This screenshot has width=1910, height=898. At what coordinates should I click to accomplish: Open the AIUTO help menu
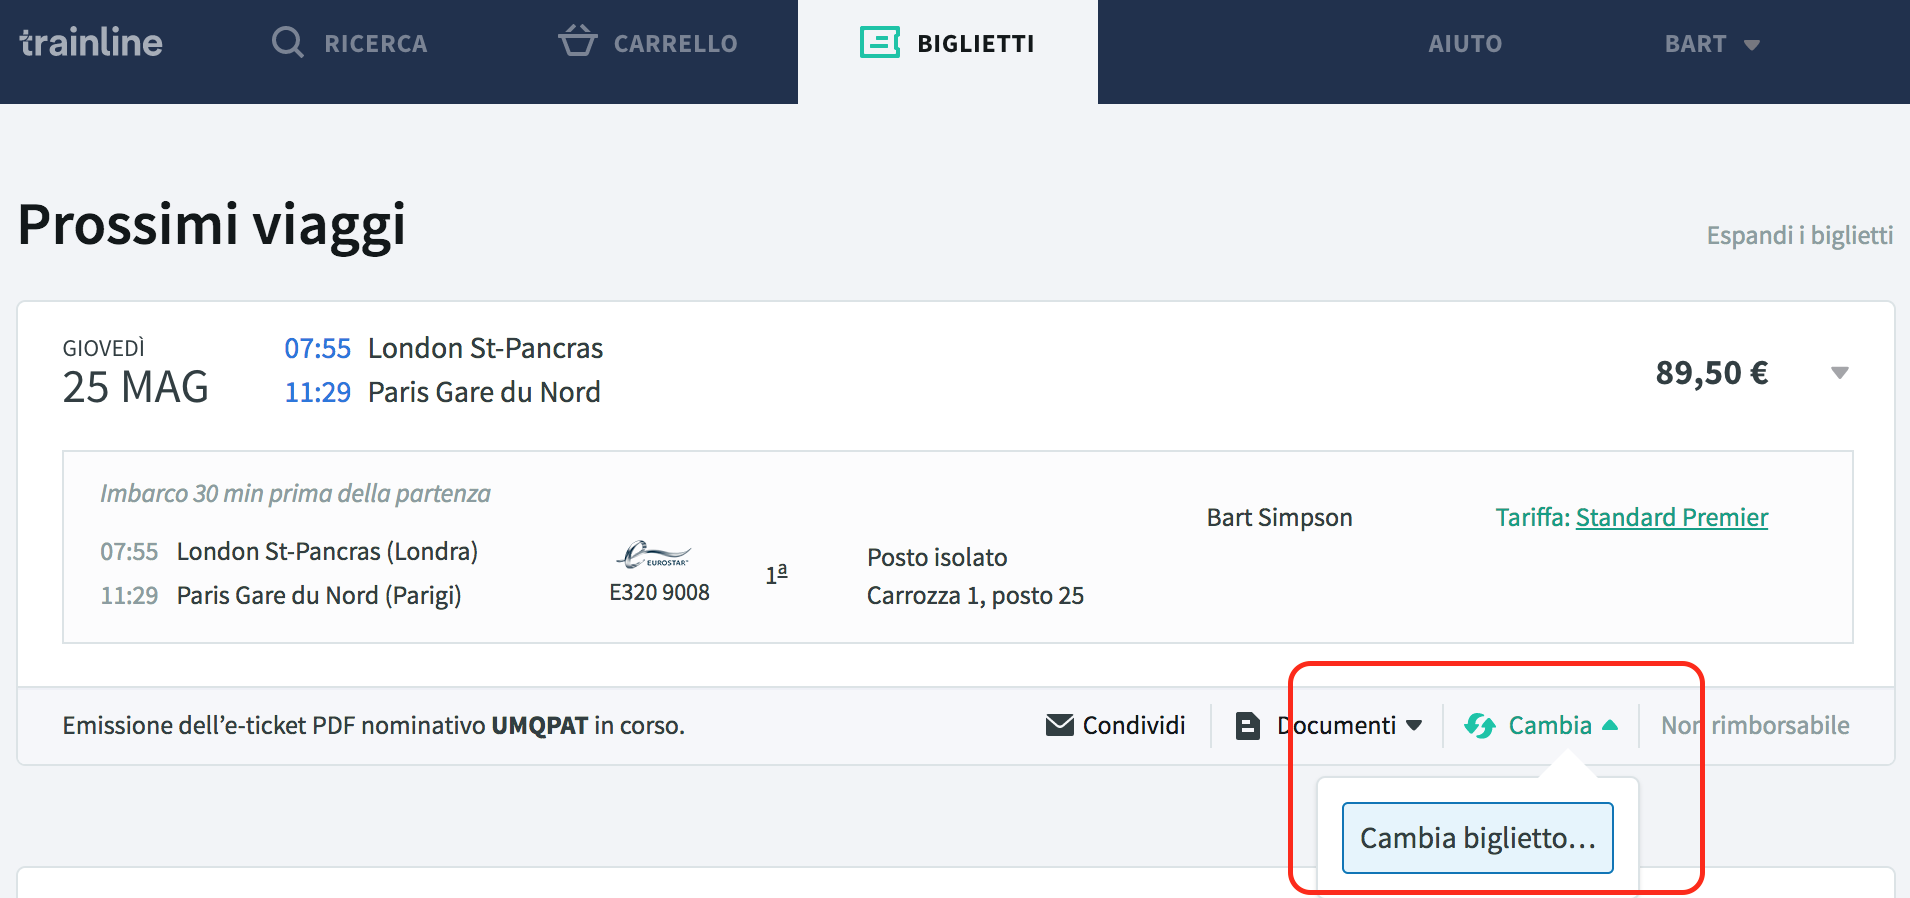pos(1465,43)
